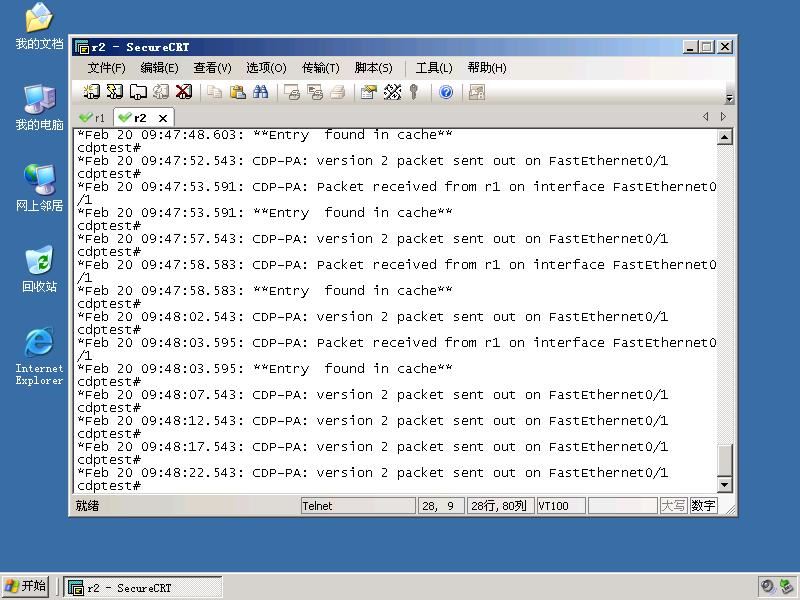This screenshot has height=600, width=800.
Task: Click the Print Selection icon
Action: click(x=315, y=92)
